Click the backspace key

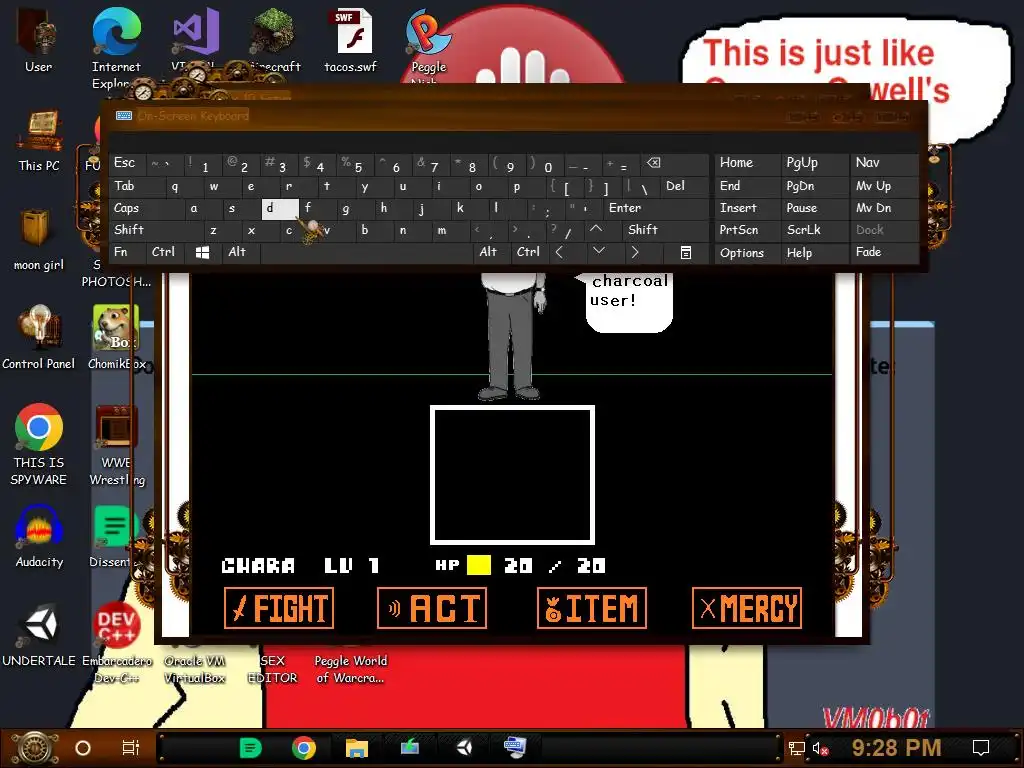tap(673, 163)
